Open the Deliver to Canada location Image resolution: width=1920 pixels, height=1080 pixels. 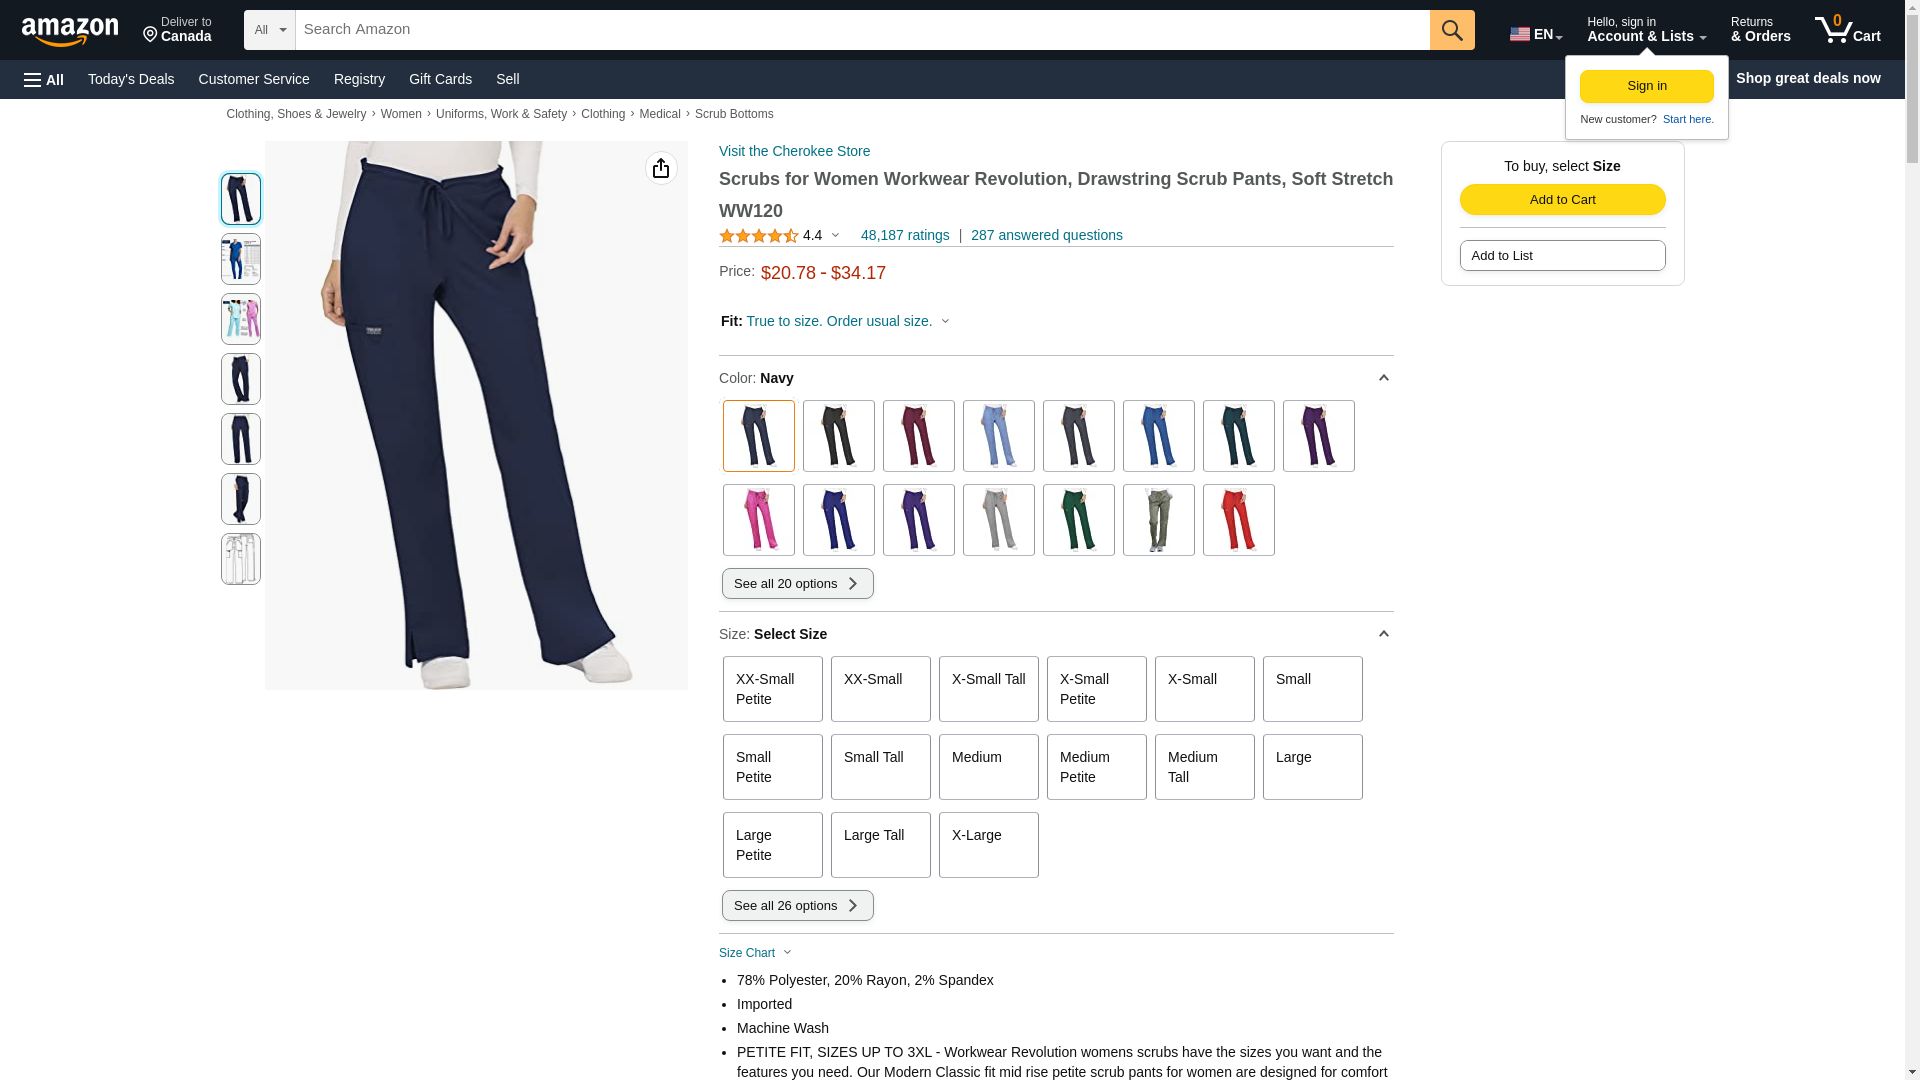click(177, 30)
